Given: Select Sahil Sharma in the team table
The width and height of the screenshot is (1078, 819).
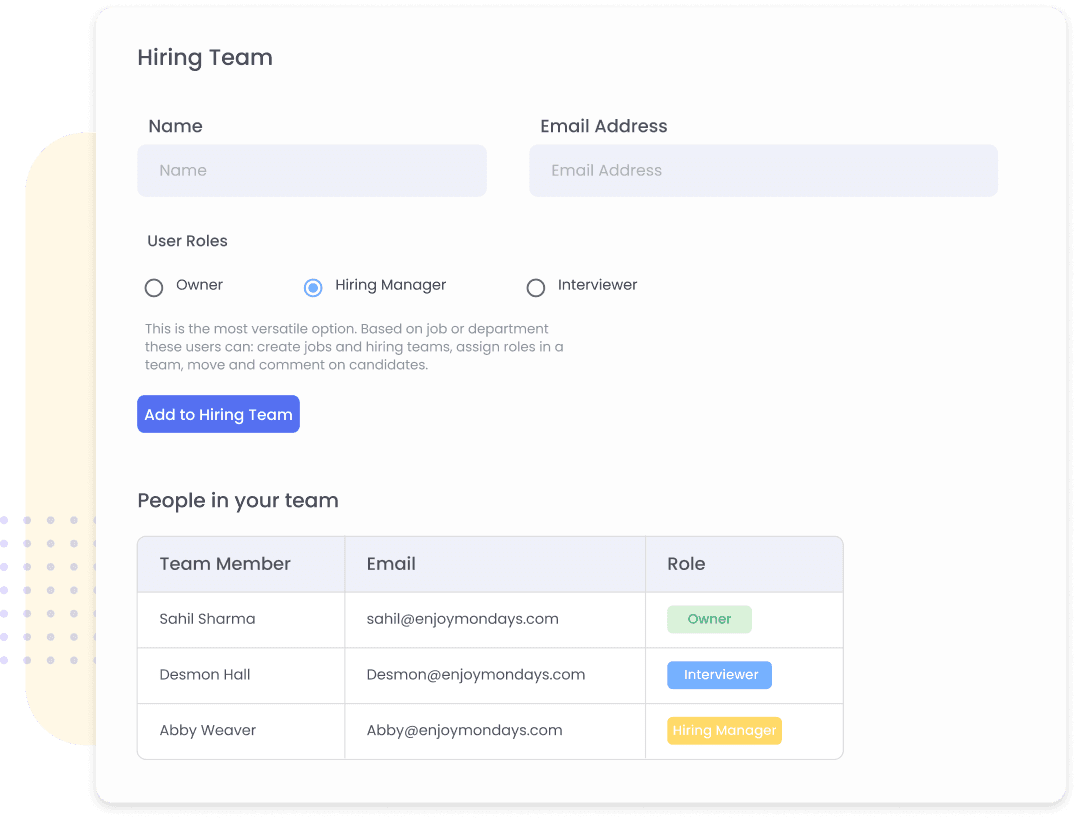Looking at the screenshot, I should point(207,619).
